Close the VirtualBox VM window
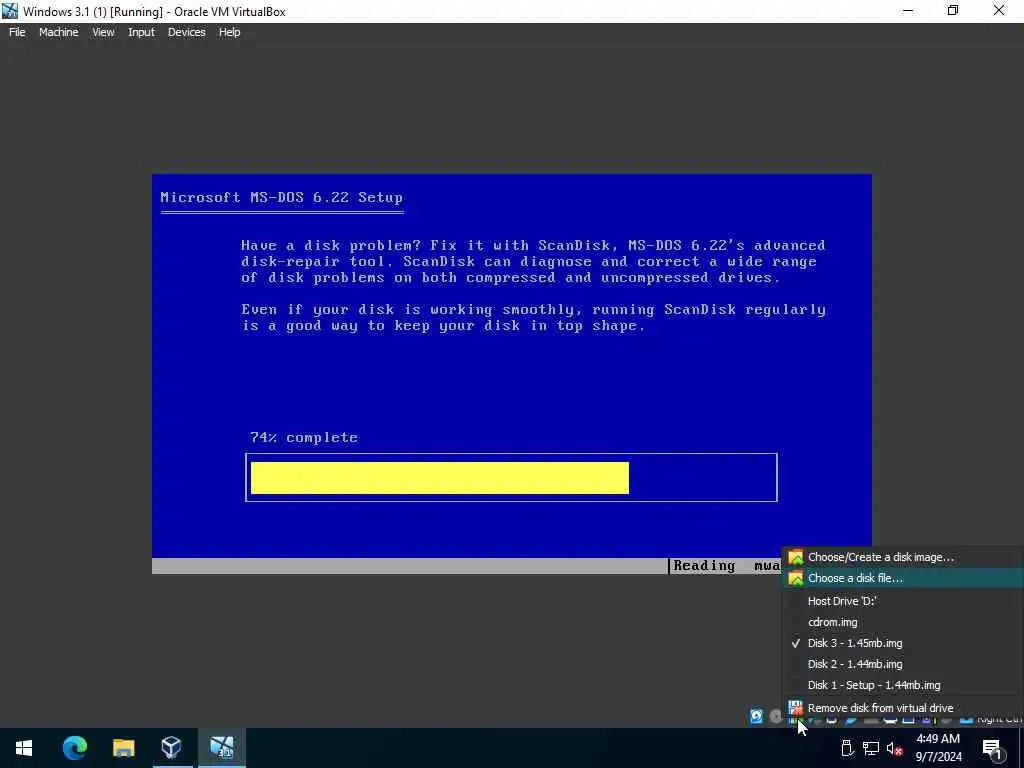1024x768 pixels. point(999,11)
